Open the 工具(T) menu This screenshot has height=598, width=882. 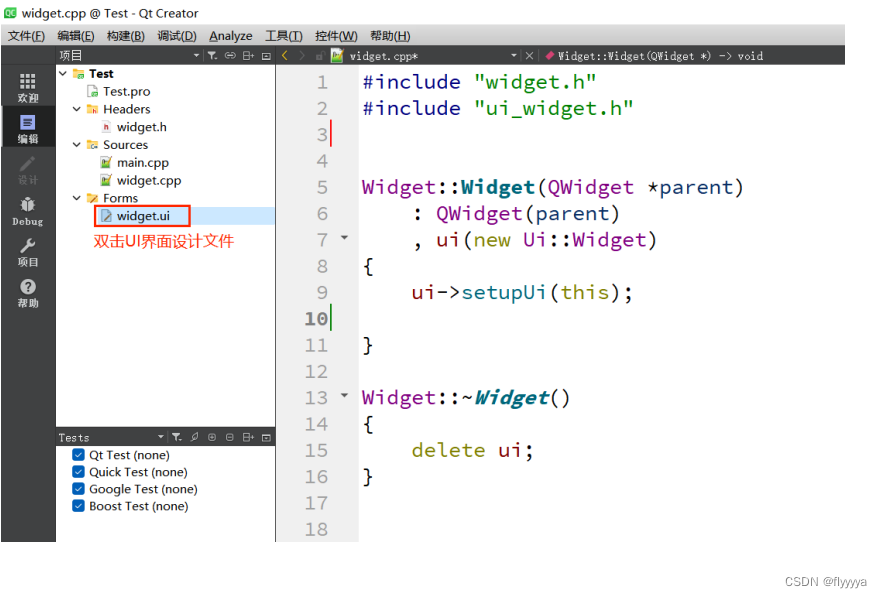[284, 36]
